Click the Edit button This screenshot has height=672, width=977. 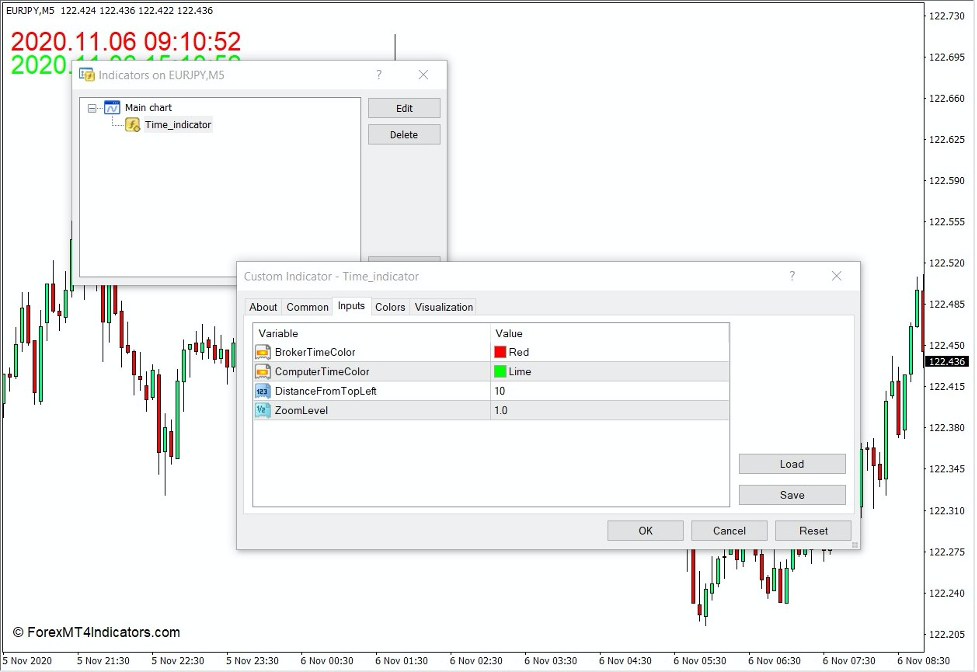[x=404, y=107]
